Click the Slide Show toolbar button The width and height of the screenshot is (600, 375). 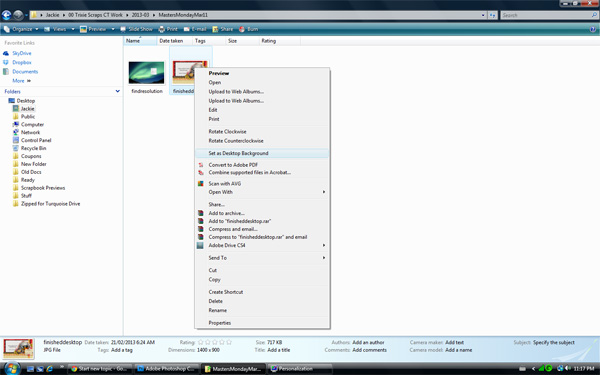coord(136,29)
